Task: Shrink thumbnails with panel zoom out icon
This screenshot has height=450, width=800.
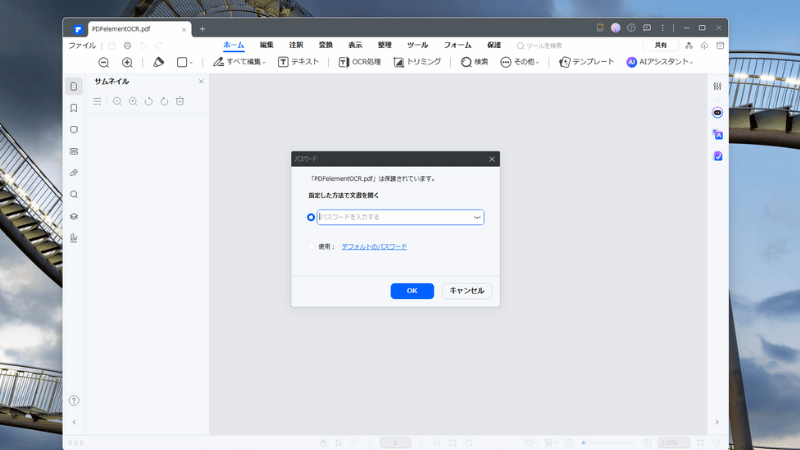Action: coord(117,102)
